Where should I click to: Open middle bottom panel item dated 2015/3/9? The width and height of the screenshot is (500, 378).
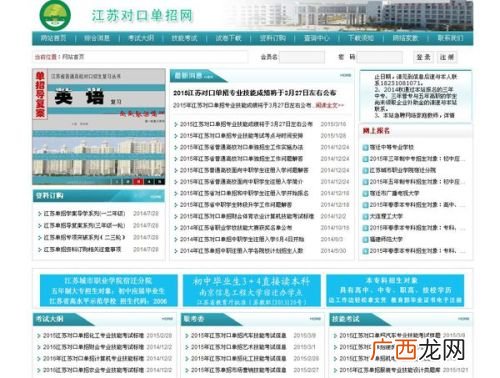tap(239, 336)
